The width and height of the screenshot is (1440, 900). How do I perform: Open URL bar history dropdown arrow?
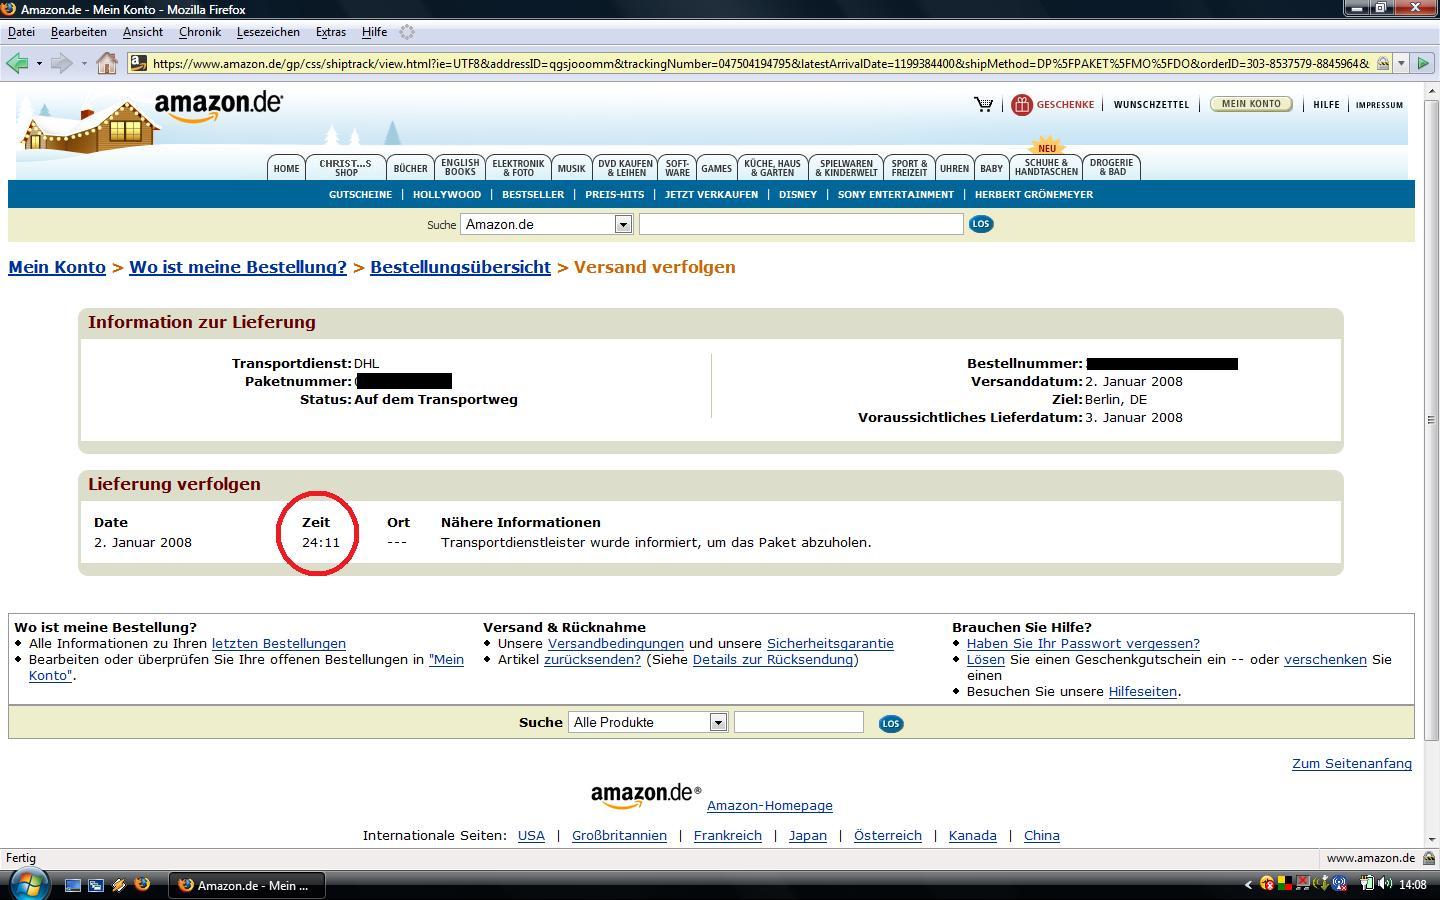[x=1401, y=63]
